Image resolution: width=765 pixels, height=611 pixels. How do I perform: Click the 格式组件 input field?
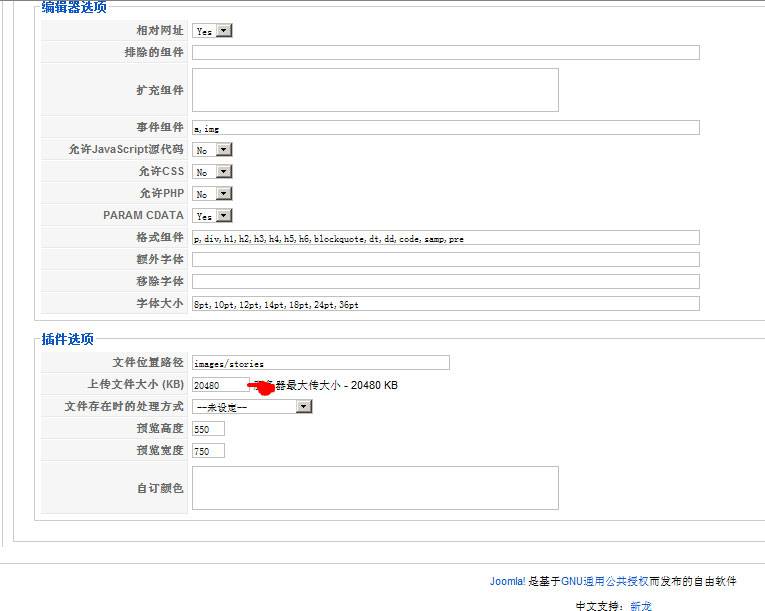445,238
